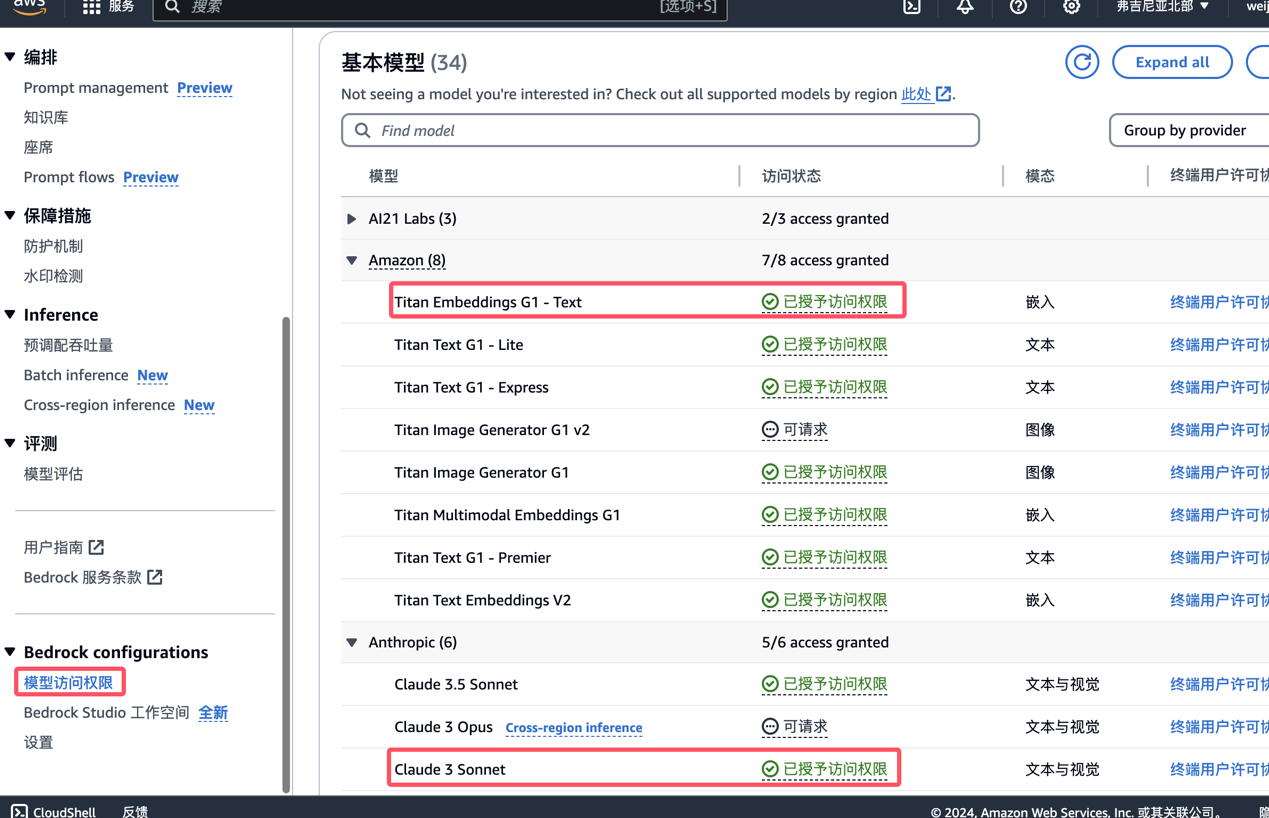Focus the Find model search field
This screenshot has height=818, width=1269.
(660, 130)
